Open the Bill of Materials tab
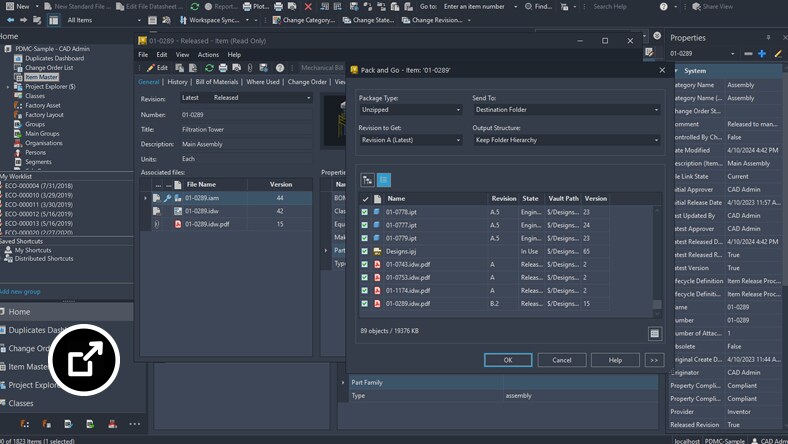 [217, 82]
